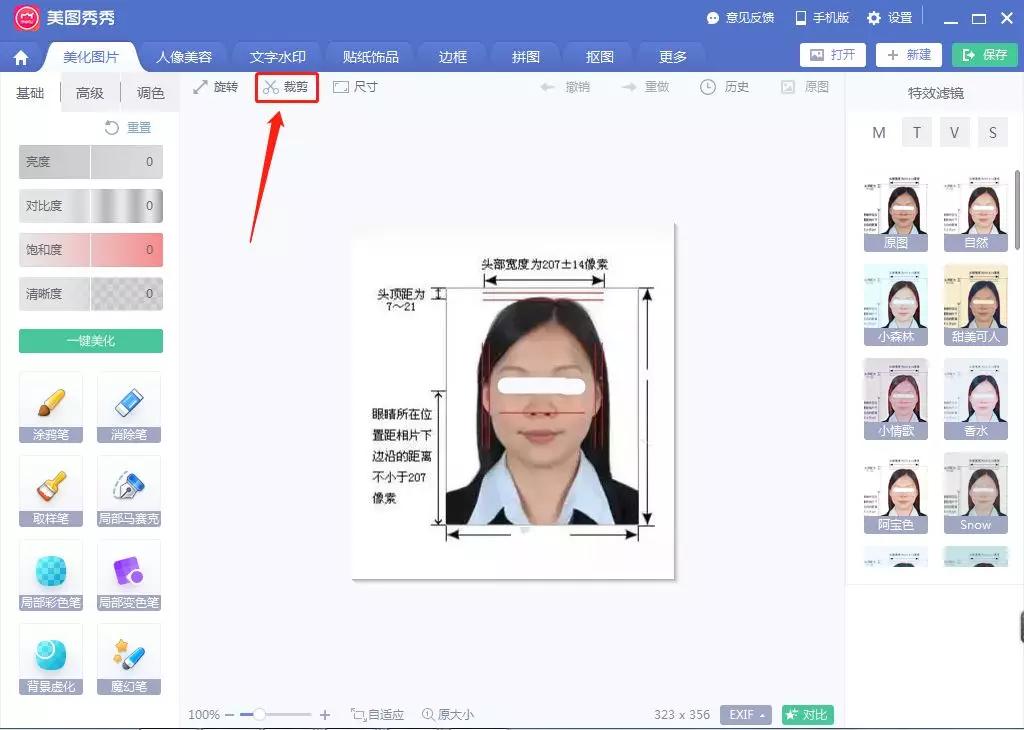Open the 尺寸 size tool
The height and width of the screenshot is (730, 1024).
tap(355, 87)
